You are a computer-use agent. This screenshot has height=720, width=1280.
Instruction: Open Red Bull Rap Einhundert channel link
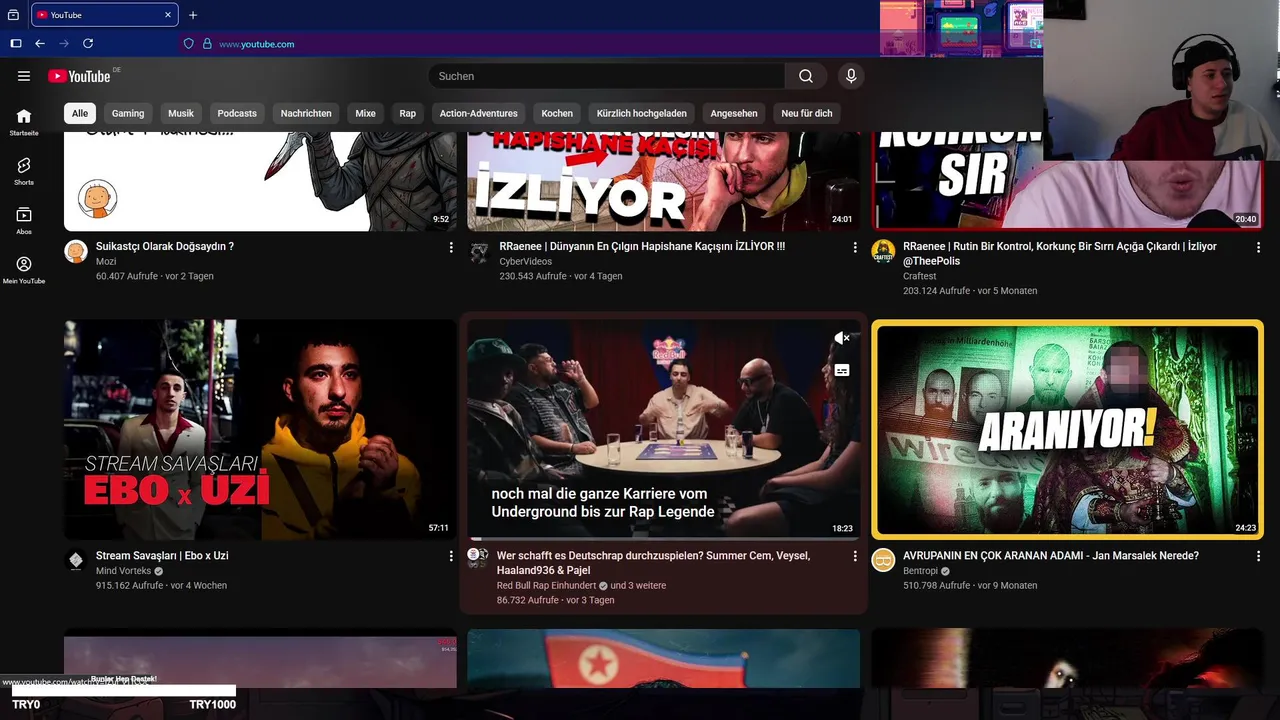pyautogui.click(x=546, y=585)
